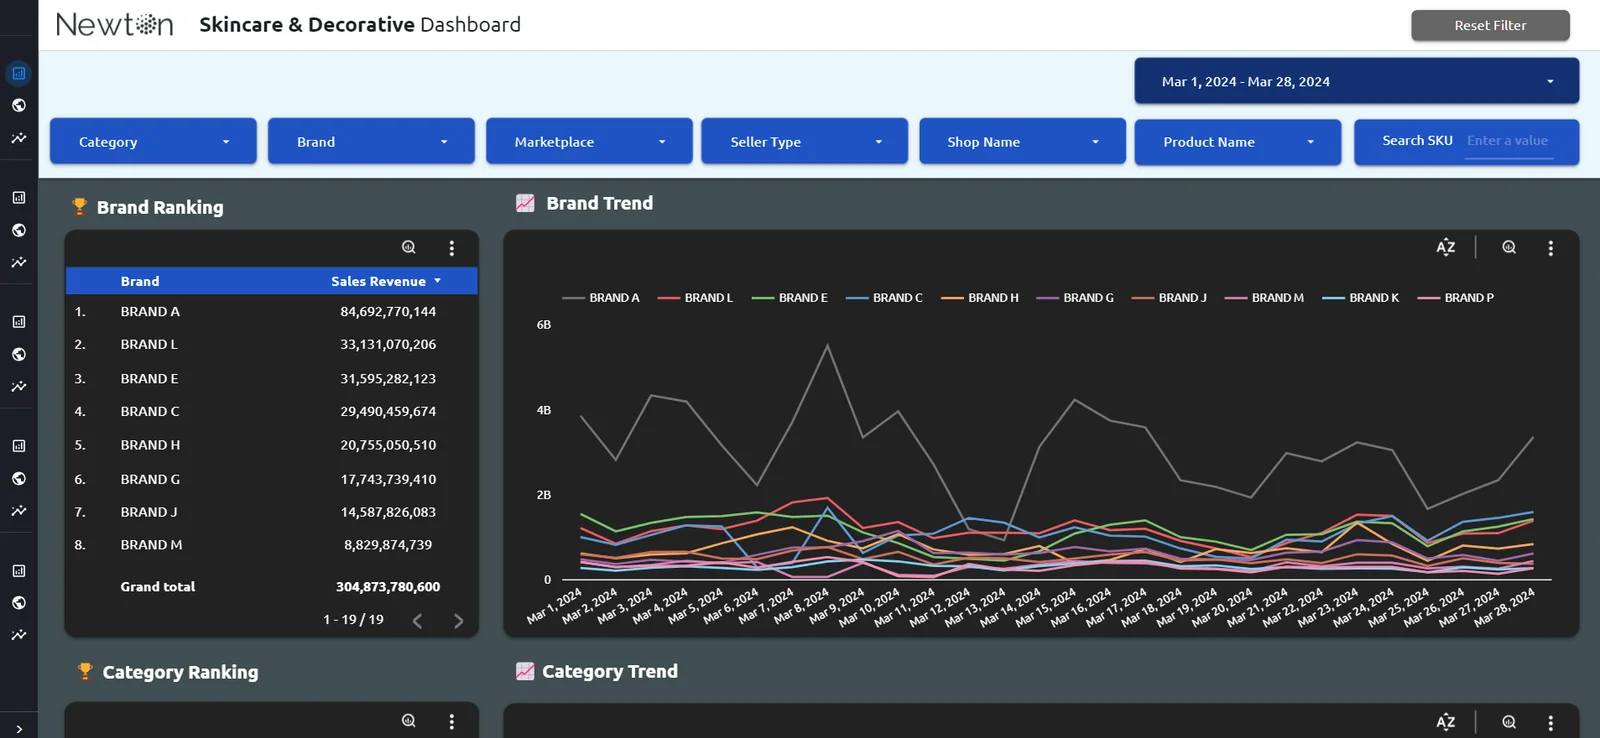The image size is (1600, 738).
Task: Expand the left sidebar with bottom arrow
Action: (19, 729)
